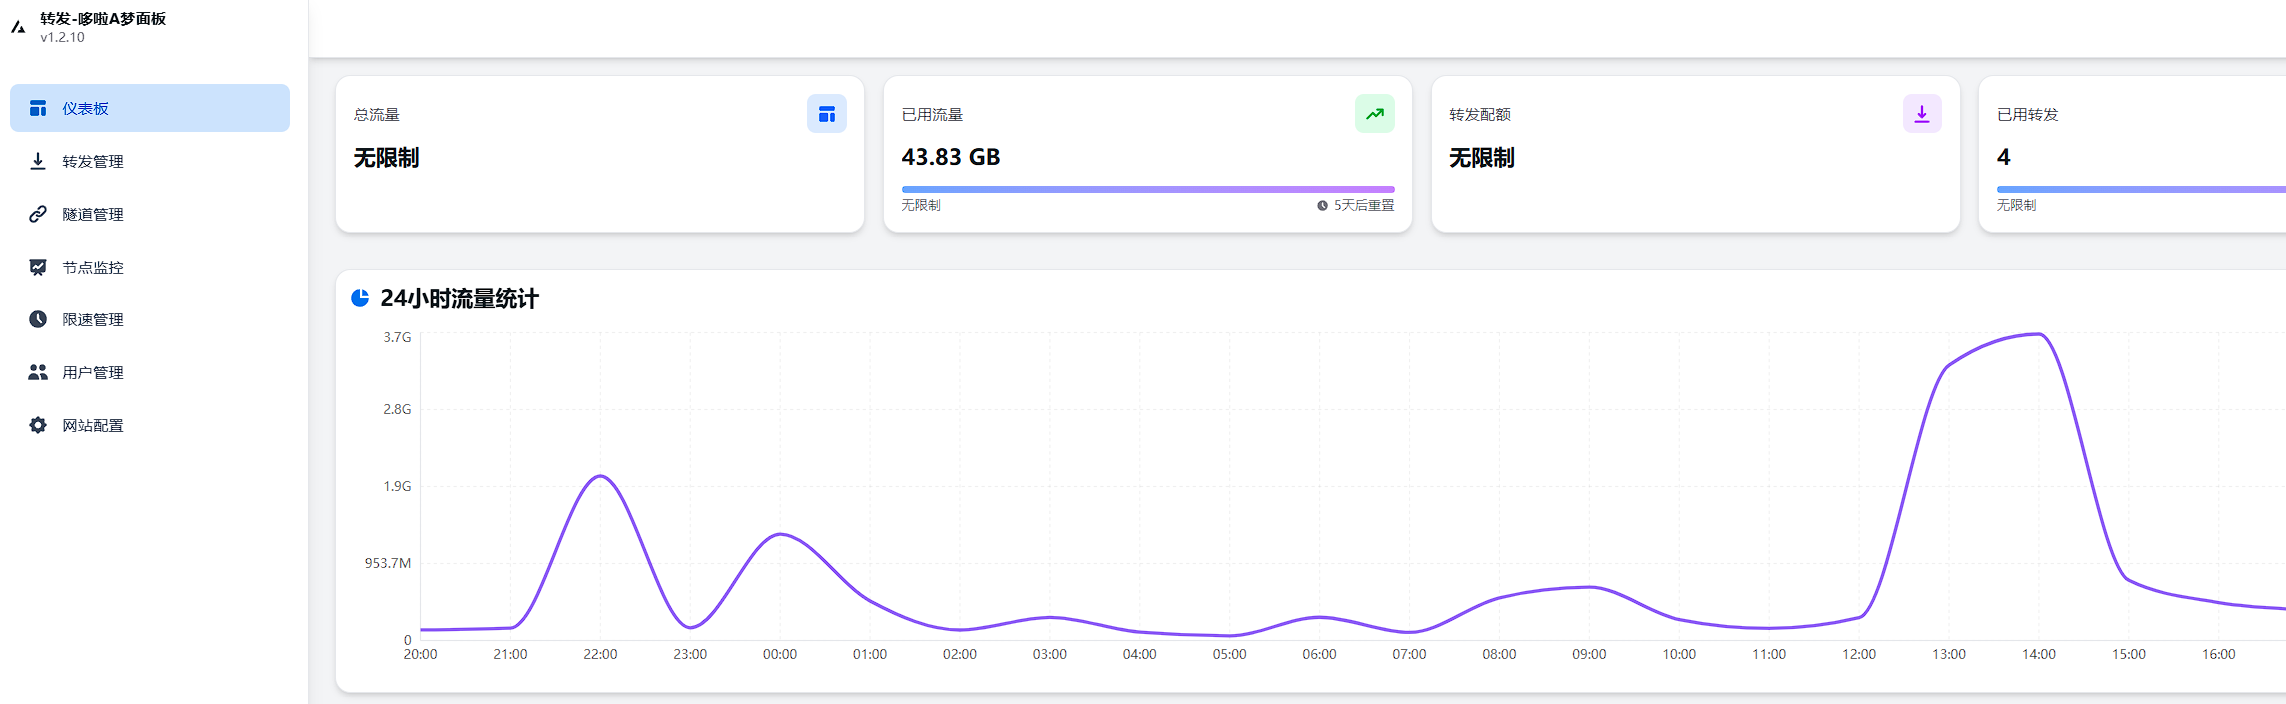Click the people icon beside 用户管理
This screenshot has width=2286, height=704.
coord(38,372)
